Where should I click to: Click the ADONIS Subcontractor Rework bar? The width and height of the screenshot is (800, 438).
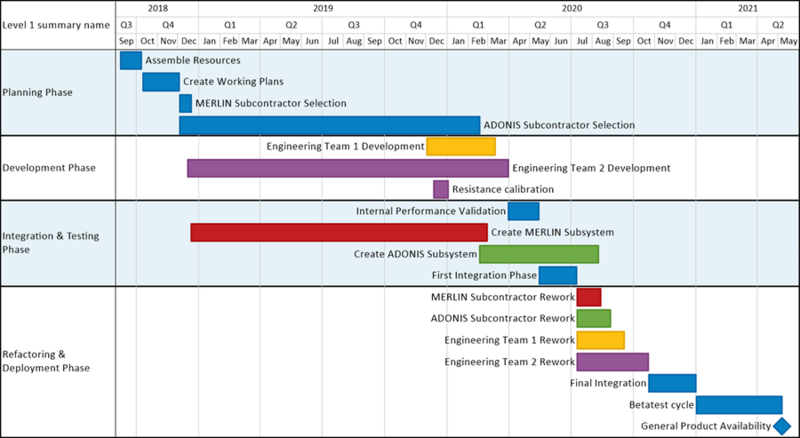coord(594,319)
